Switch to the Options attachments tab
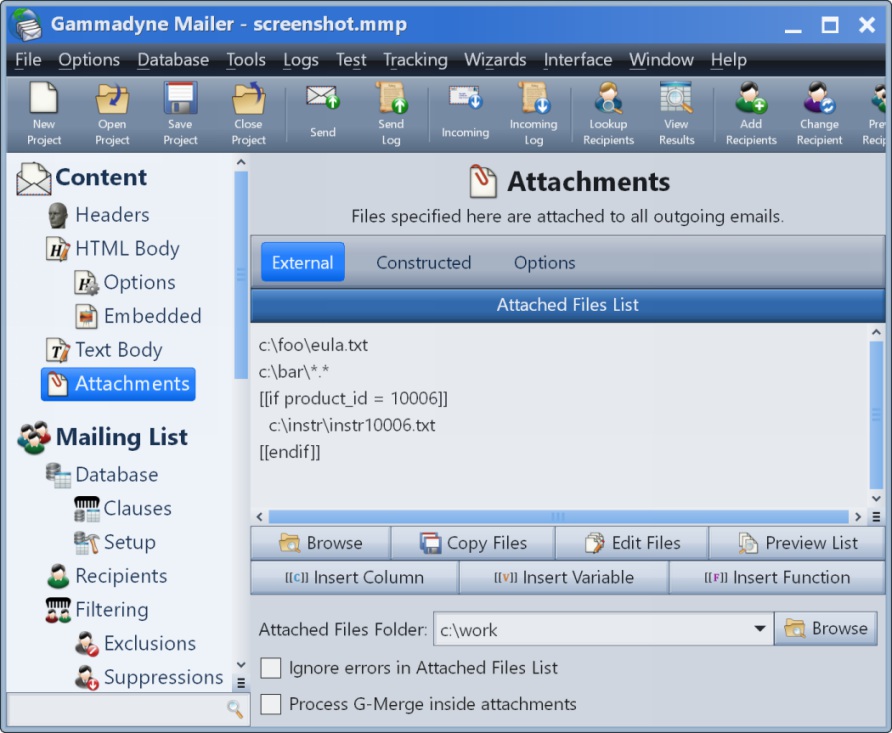 tap(544, 263)
